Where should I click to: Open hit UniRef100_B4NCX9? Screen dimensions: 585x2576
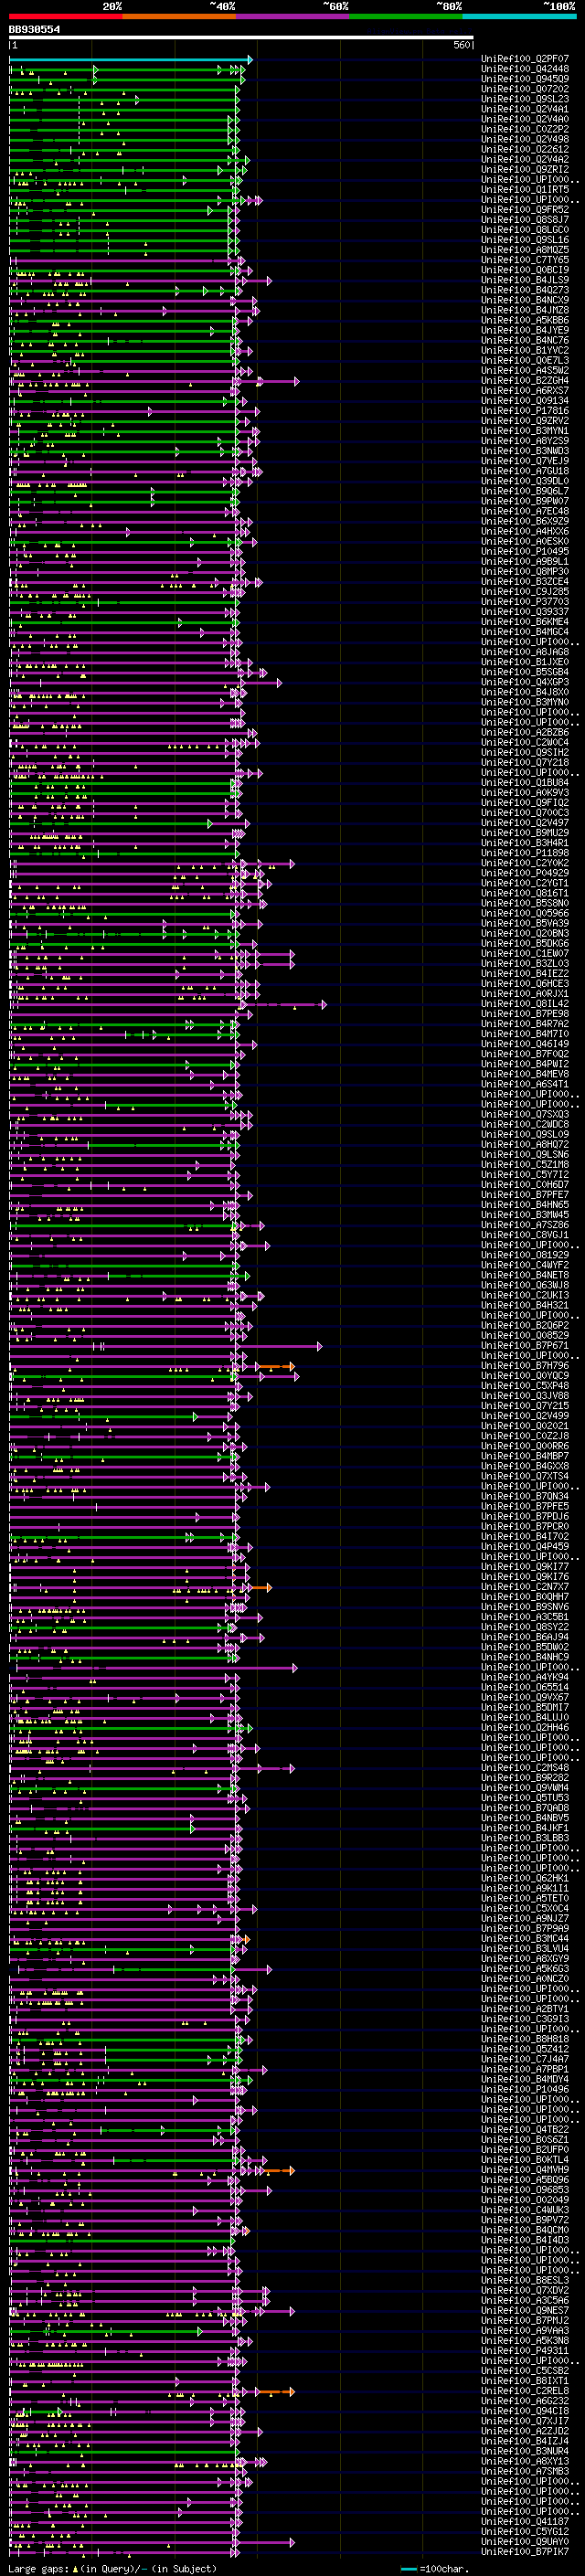click(524, 300)
